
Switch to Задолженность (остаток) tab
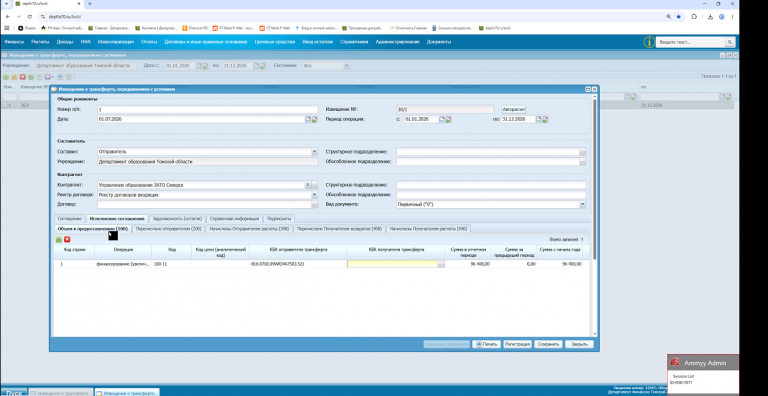coord(177,219)
